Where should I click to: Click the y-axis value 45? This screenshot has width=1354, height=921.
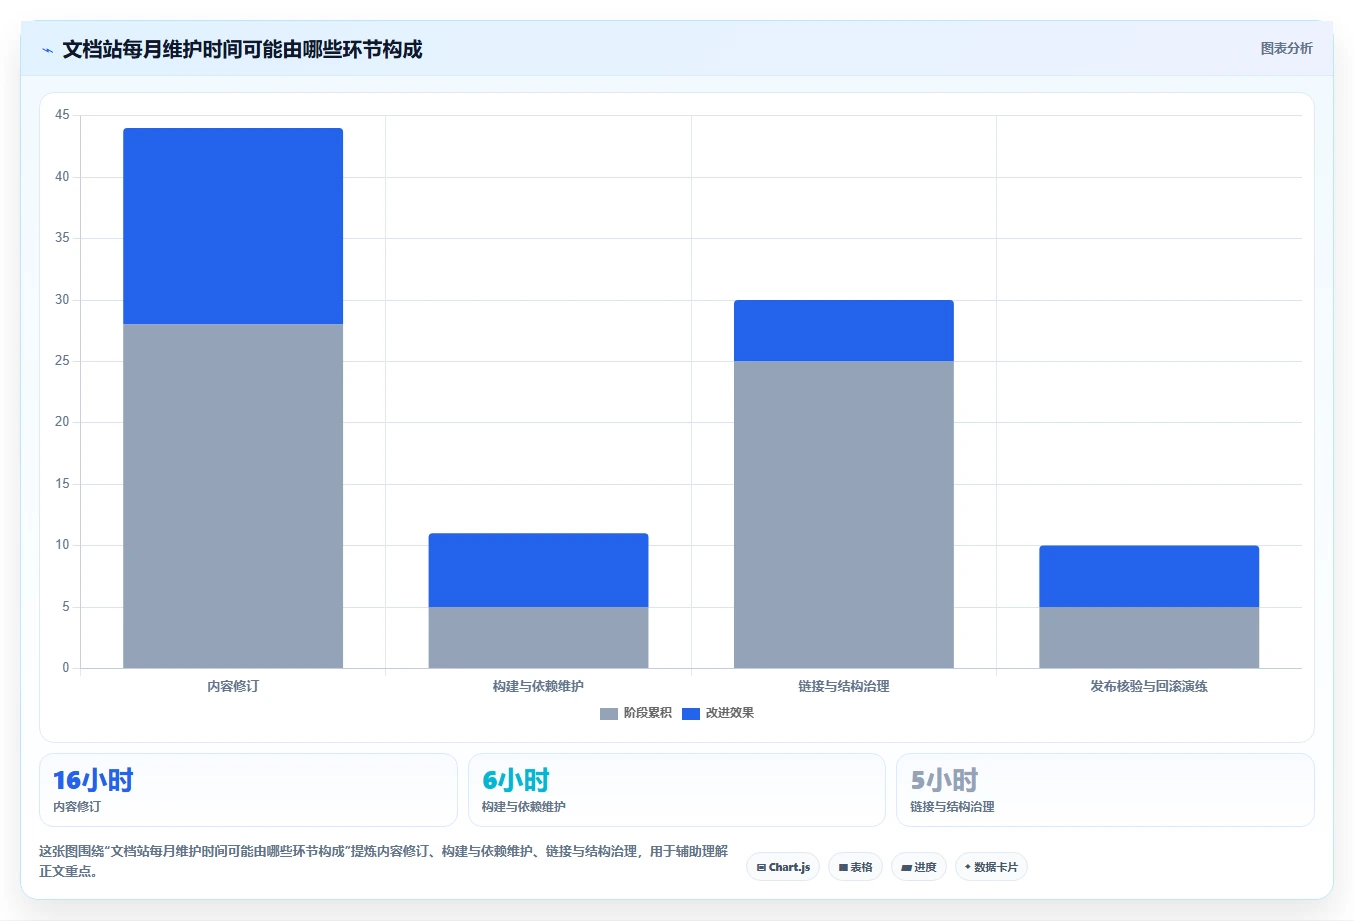pos(62,115)
